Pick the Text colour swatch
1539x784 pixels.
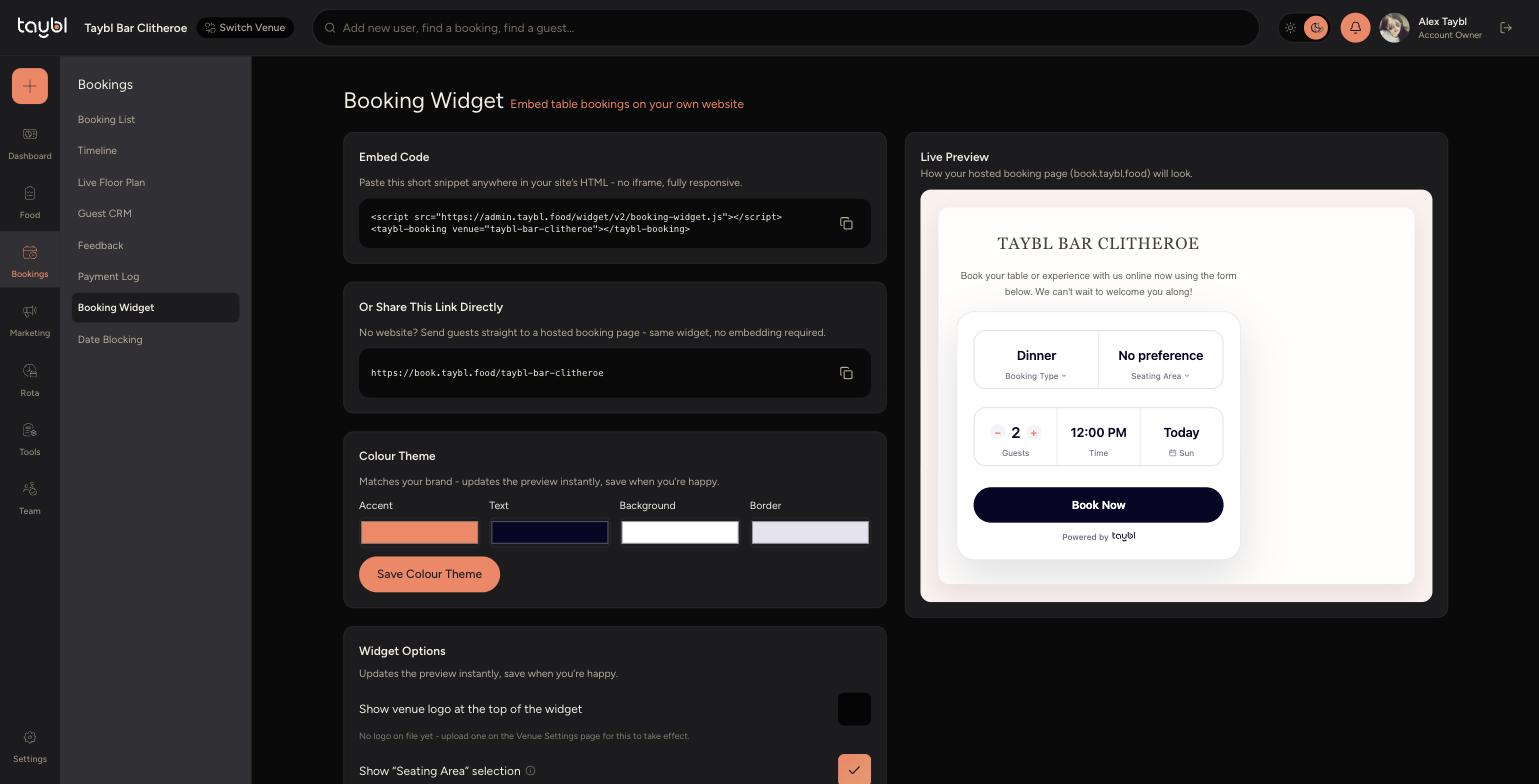[x=549, y=533]
